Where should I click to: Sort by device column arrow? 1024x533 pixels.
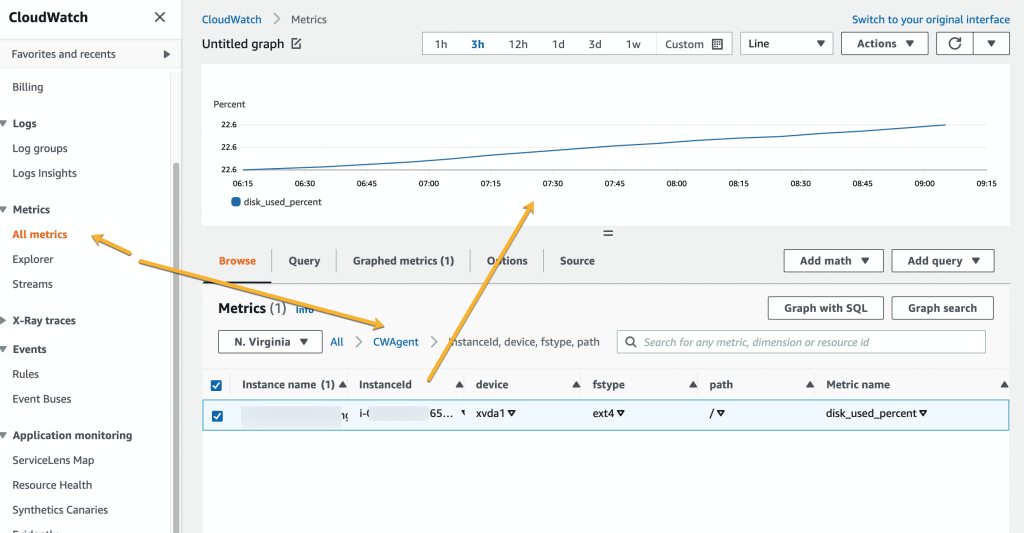pyautogui.click(x=576, y=385)
